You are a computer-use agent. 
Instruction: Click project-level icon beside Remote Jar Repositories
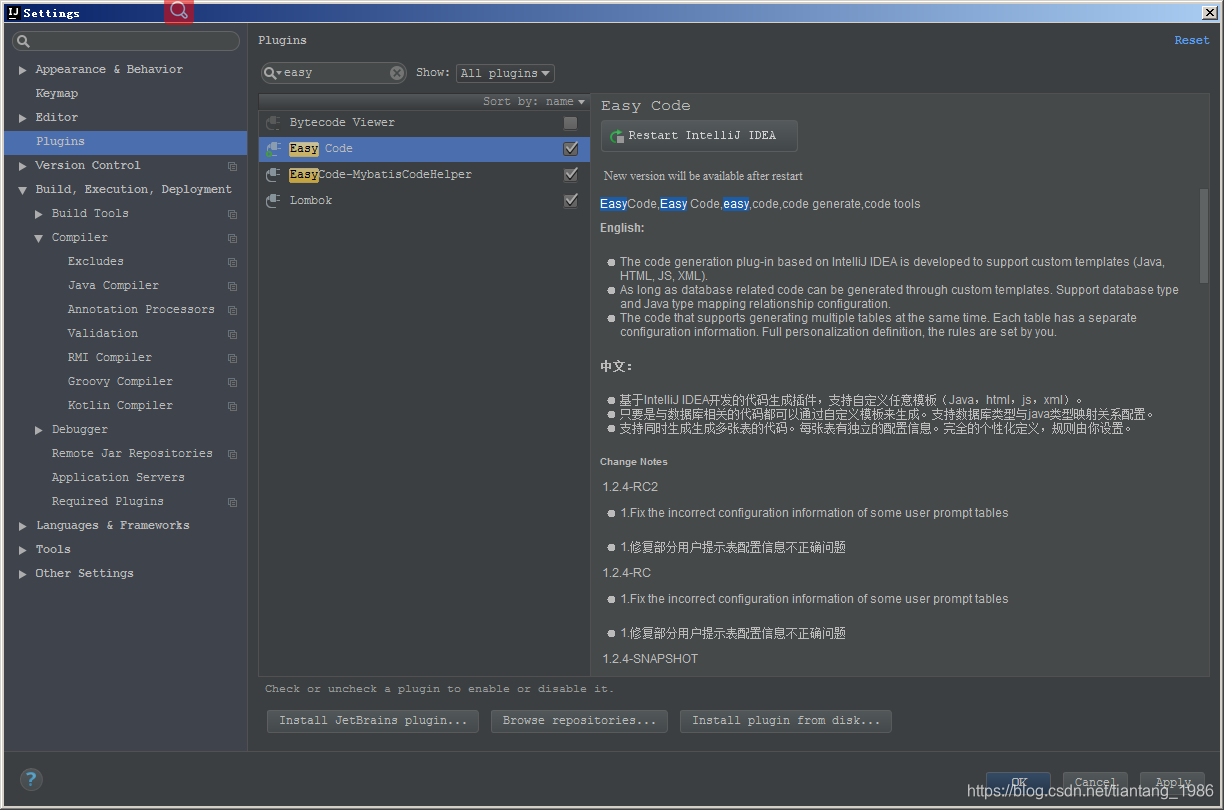[x=232, y=454]
